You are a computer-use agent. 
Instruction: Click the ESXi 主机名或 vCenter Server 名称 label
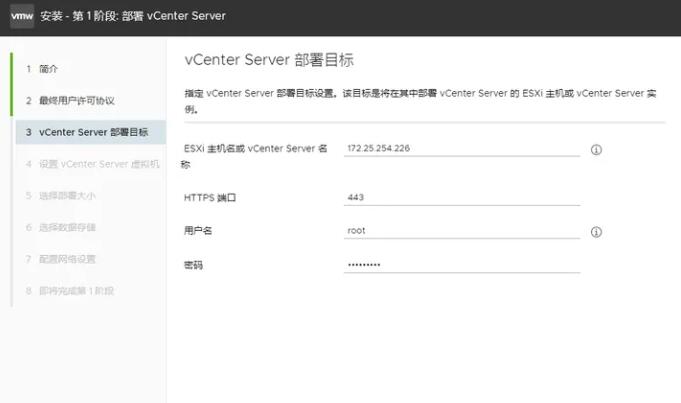[255, 156]
